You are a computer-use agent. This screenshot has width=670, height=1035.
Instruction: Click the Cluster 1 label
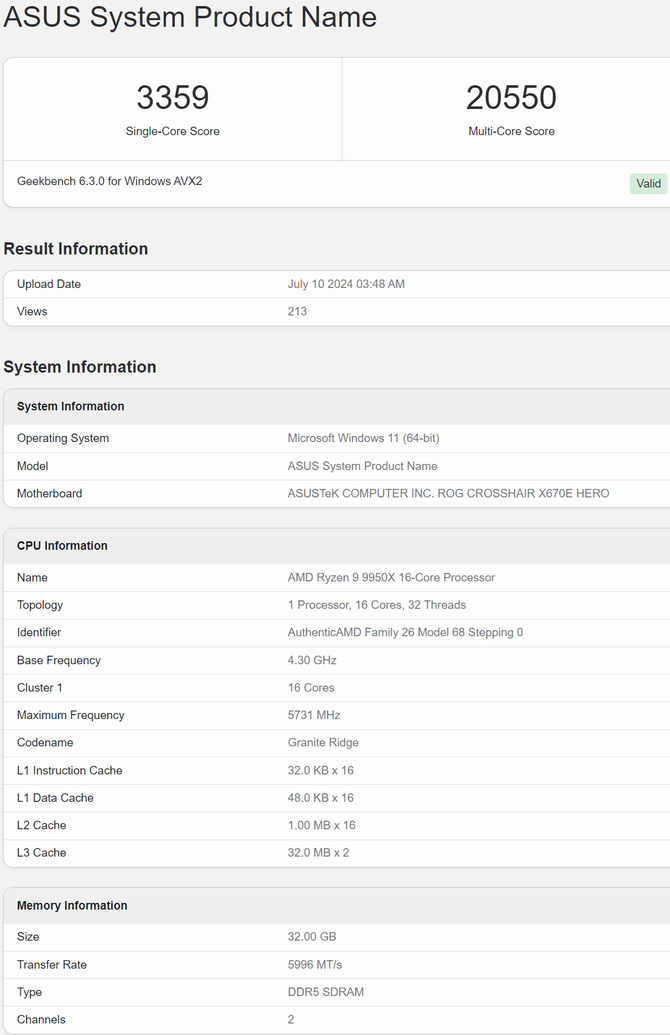pos(40,688)
